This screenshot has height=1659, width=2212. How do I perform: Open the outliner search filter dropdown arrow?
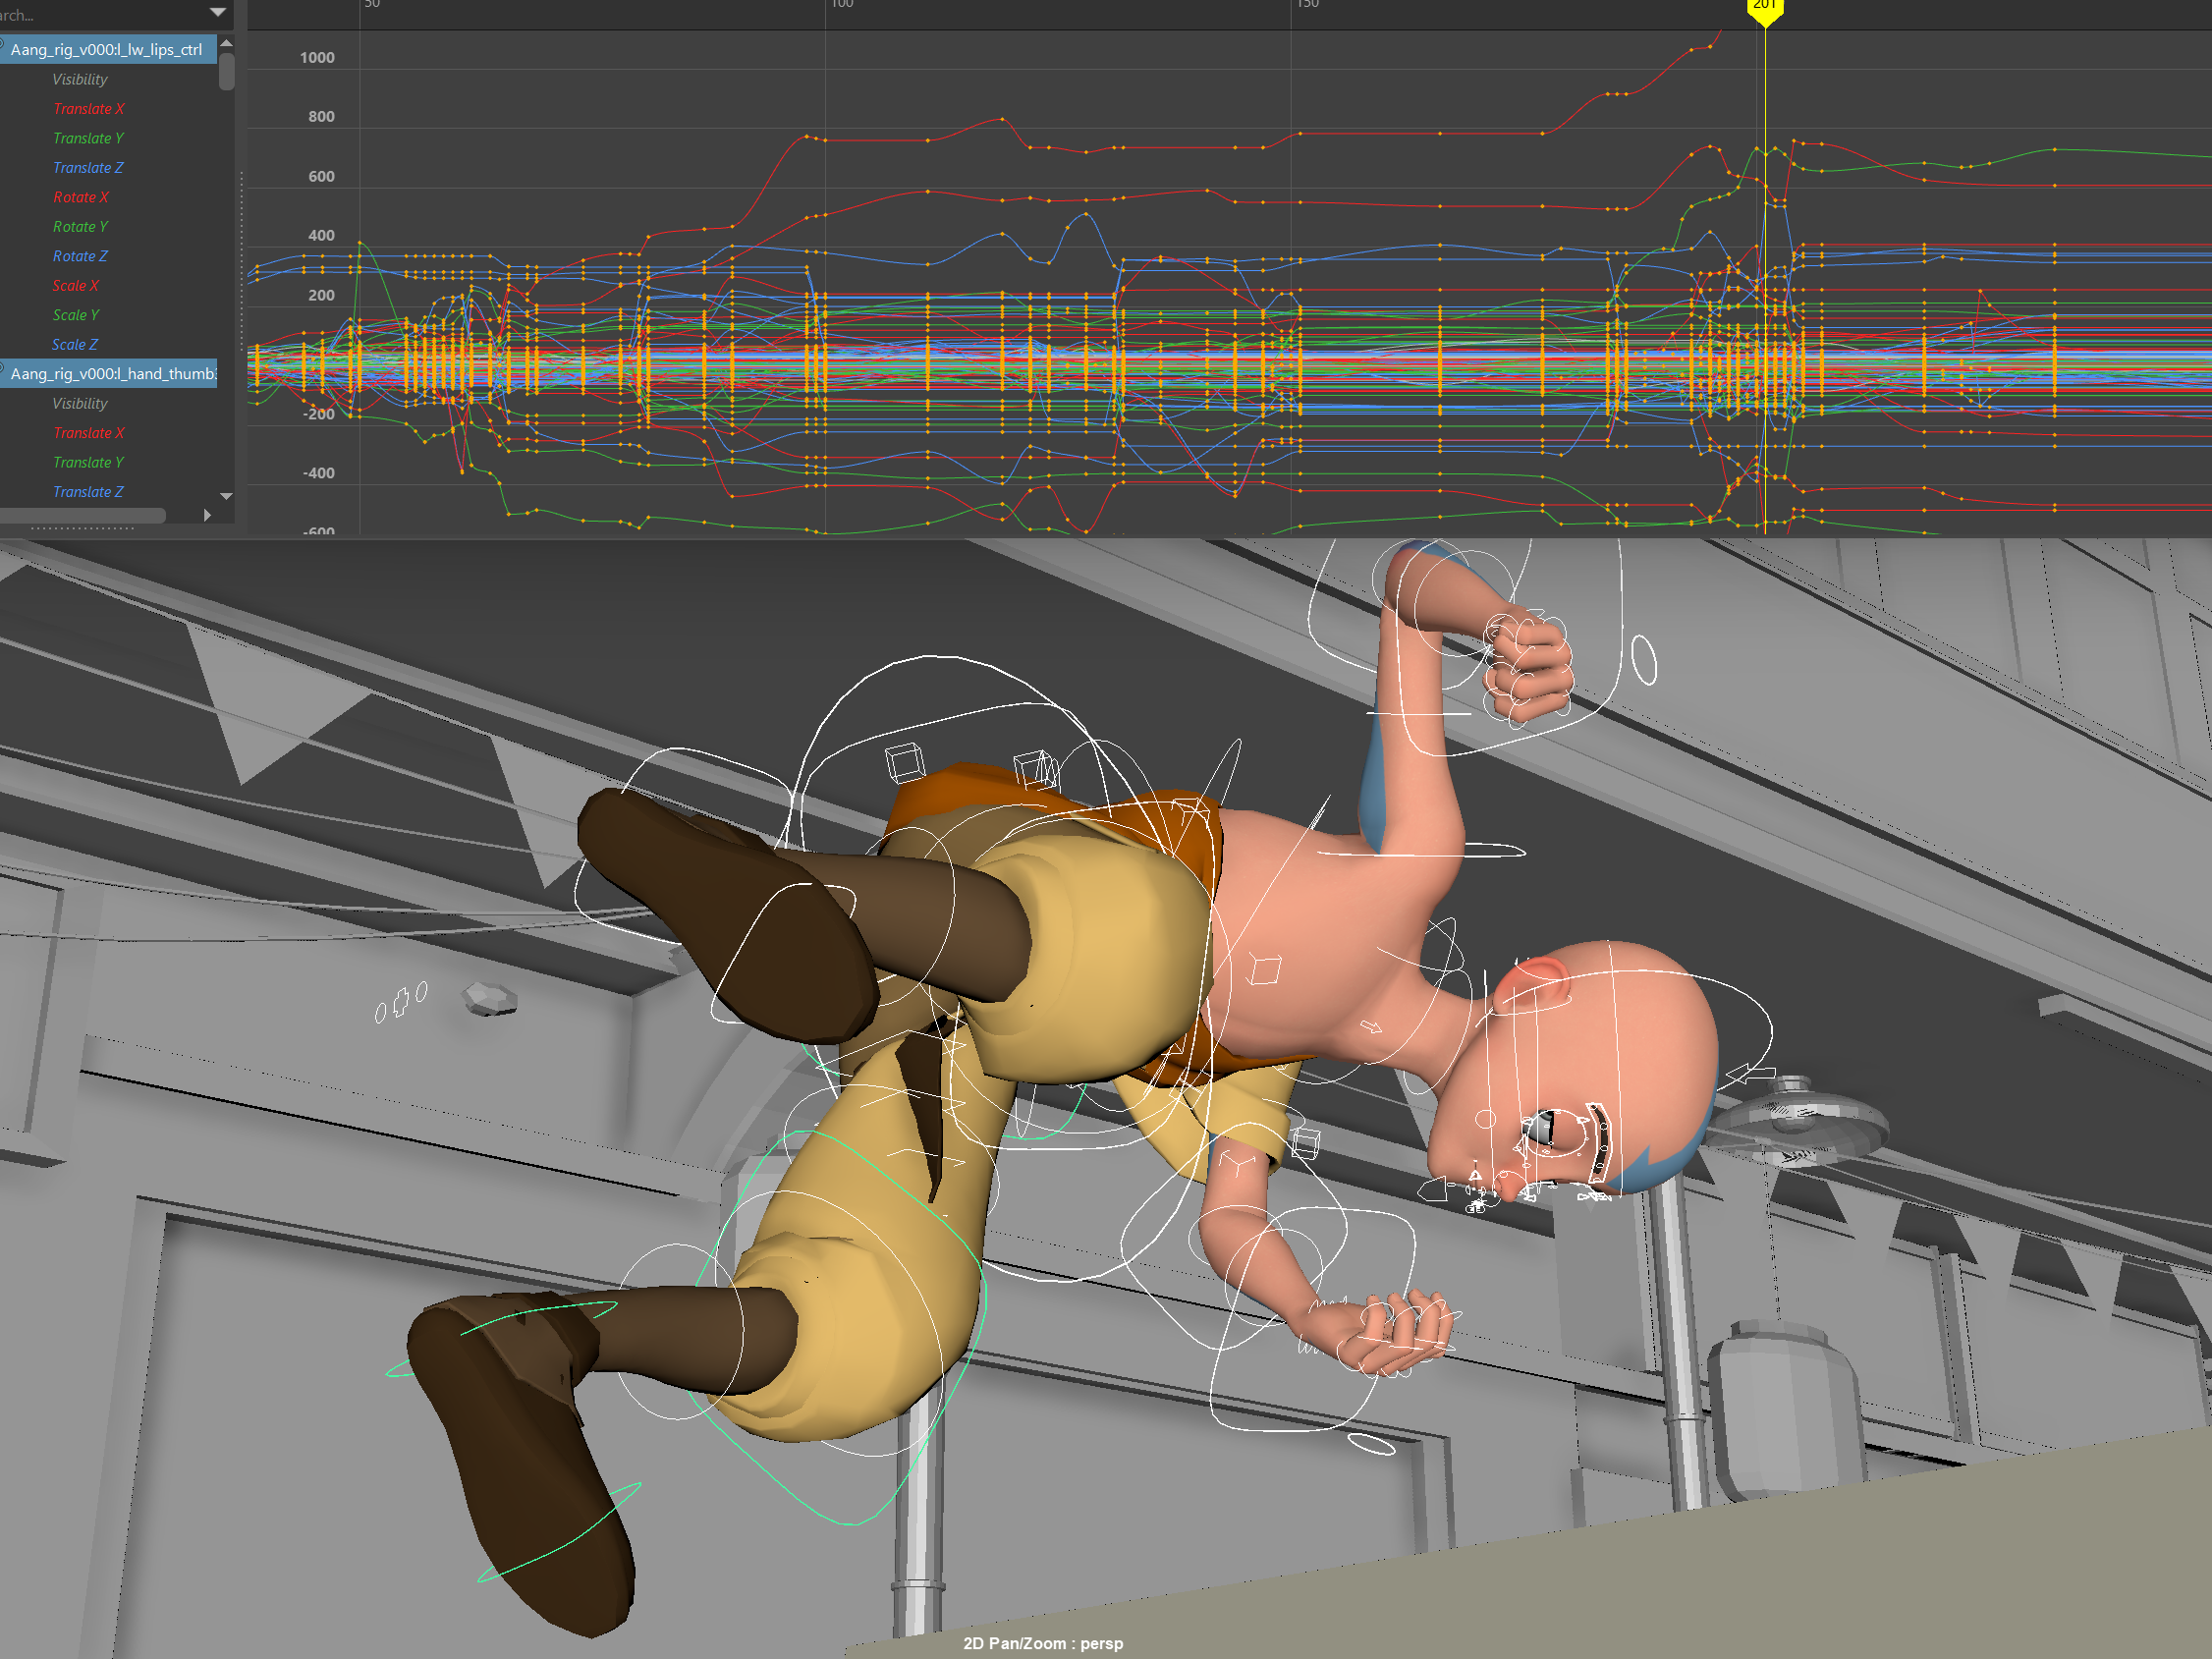(217, 12)
